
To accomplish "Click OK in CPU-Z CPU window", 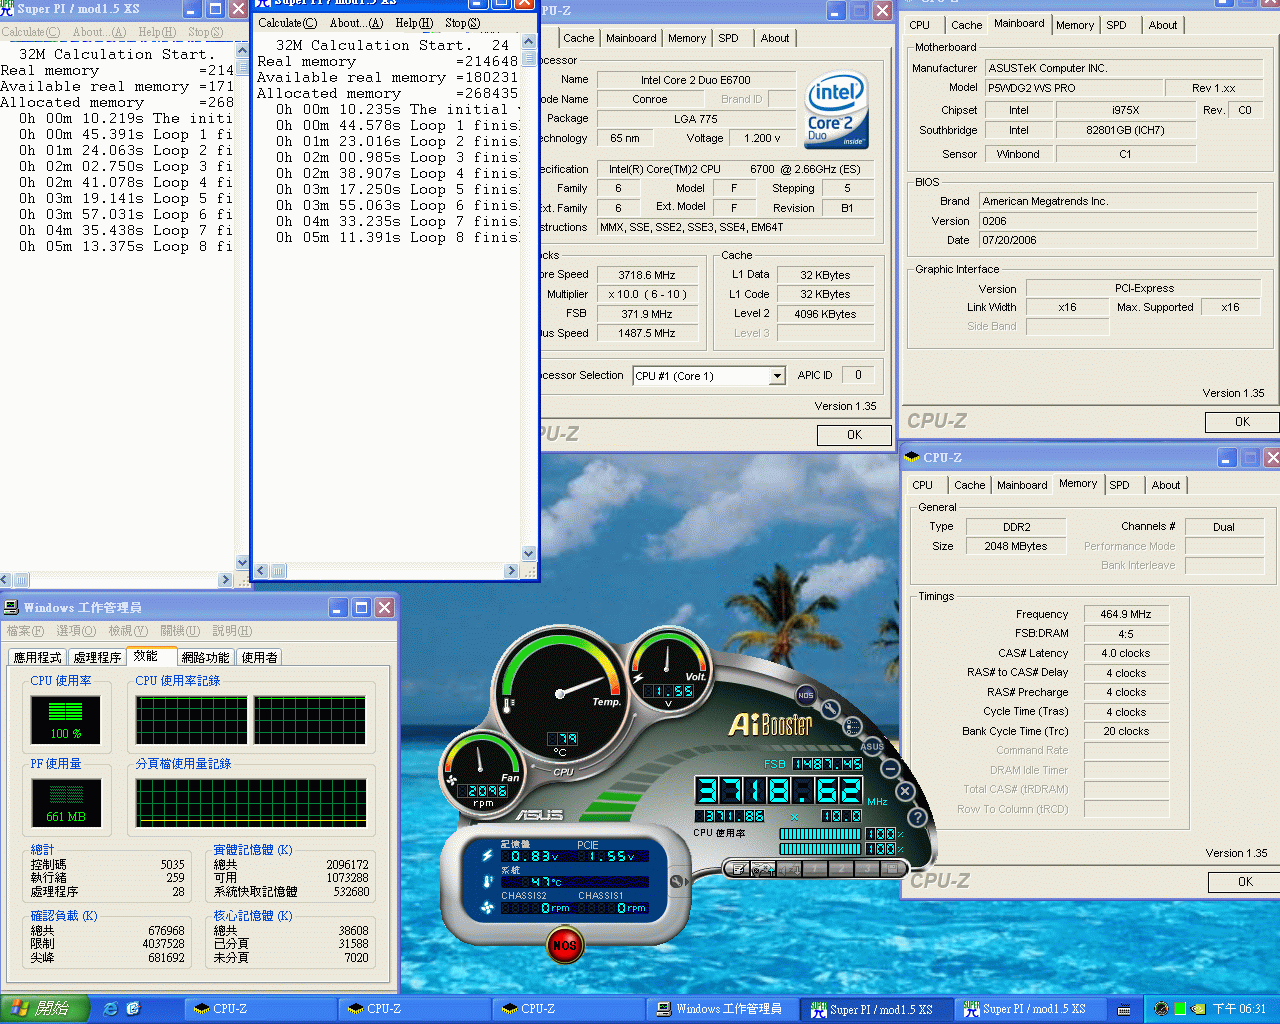I will point(854,435).
